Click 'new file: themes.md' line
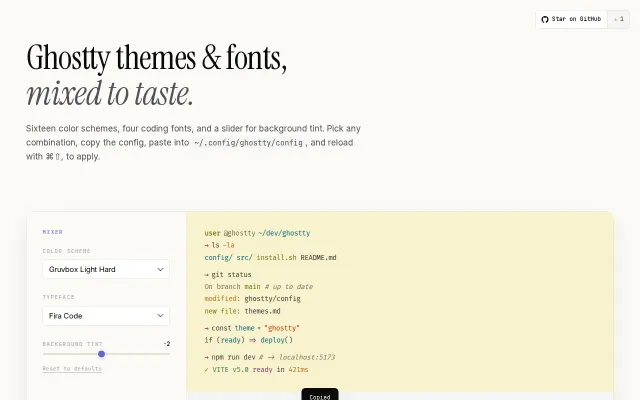The height and width of the screenshot is (400, 640). tap(242, 311)
